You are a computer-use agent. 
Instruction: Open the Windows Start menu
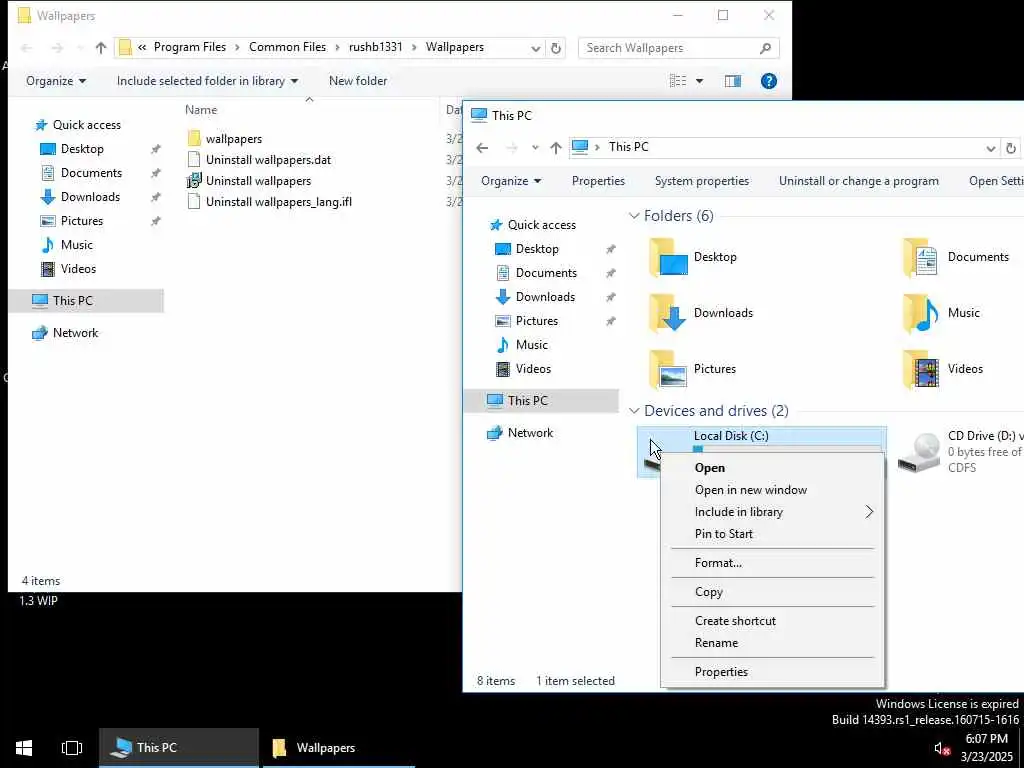coord(24,748)
